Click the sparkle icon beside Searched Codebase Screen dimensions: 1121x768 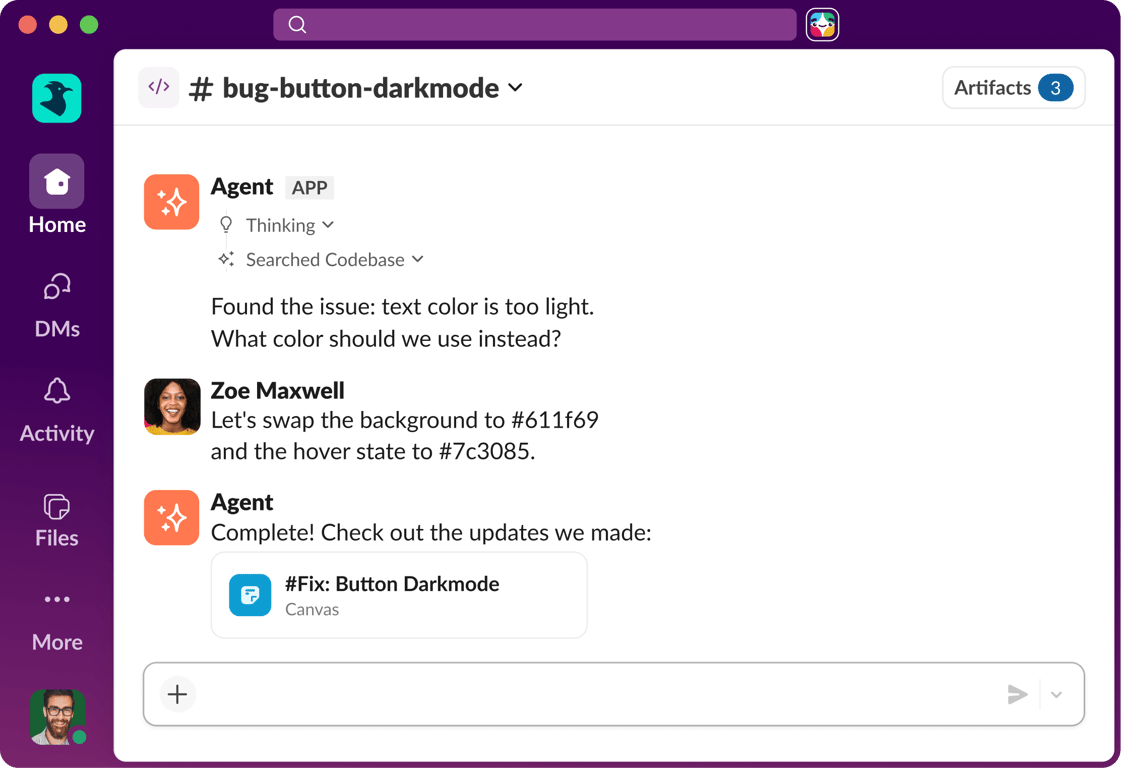[227, 259]
